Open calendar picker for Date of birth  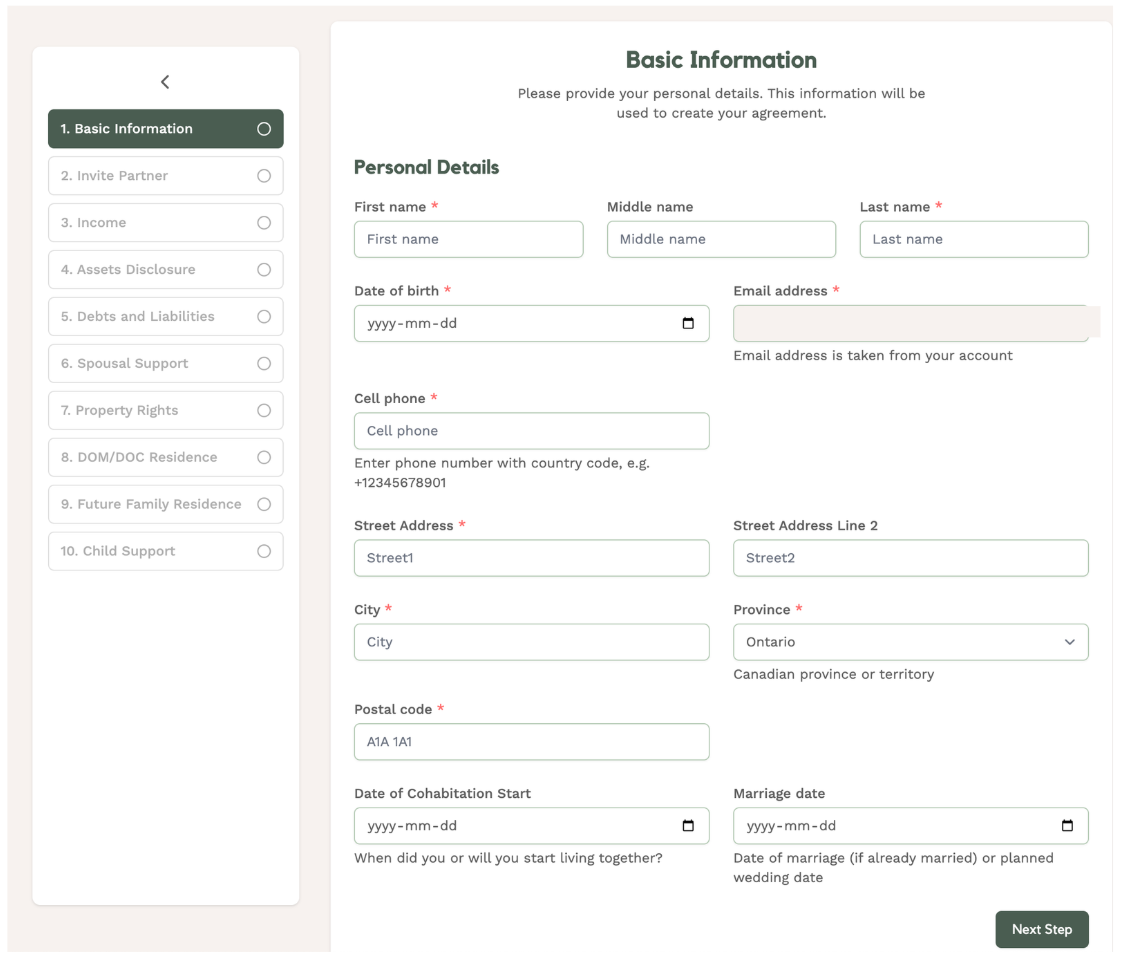(688, 323)
